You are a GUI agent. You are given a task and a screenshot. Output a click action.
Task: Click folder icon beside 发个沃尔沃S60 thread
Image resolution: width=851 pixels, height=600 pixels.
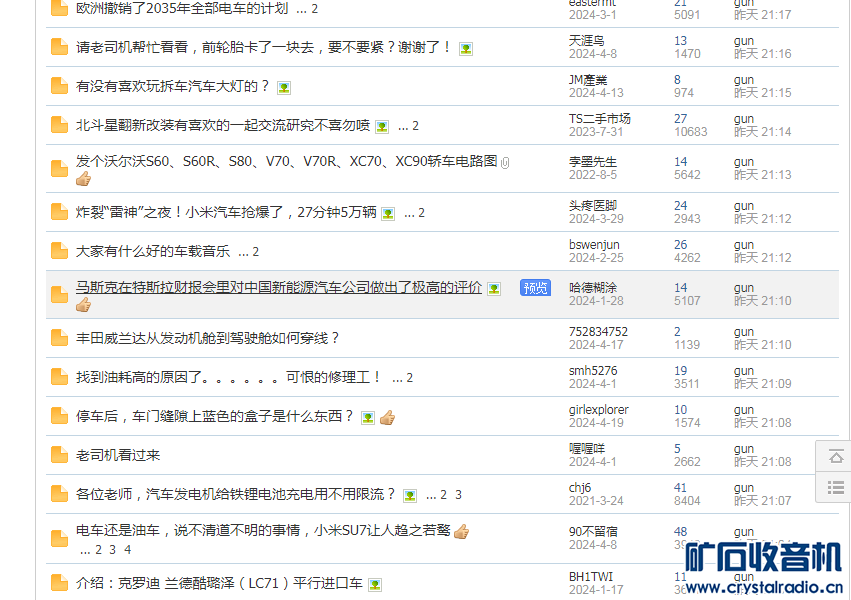click(59, 169)
